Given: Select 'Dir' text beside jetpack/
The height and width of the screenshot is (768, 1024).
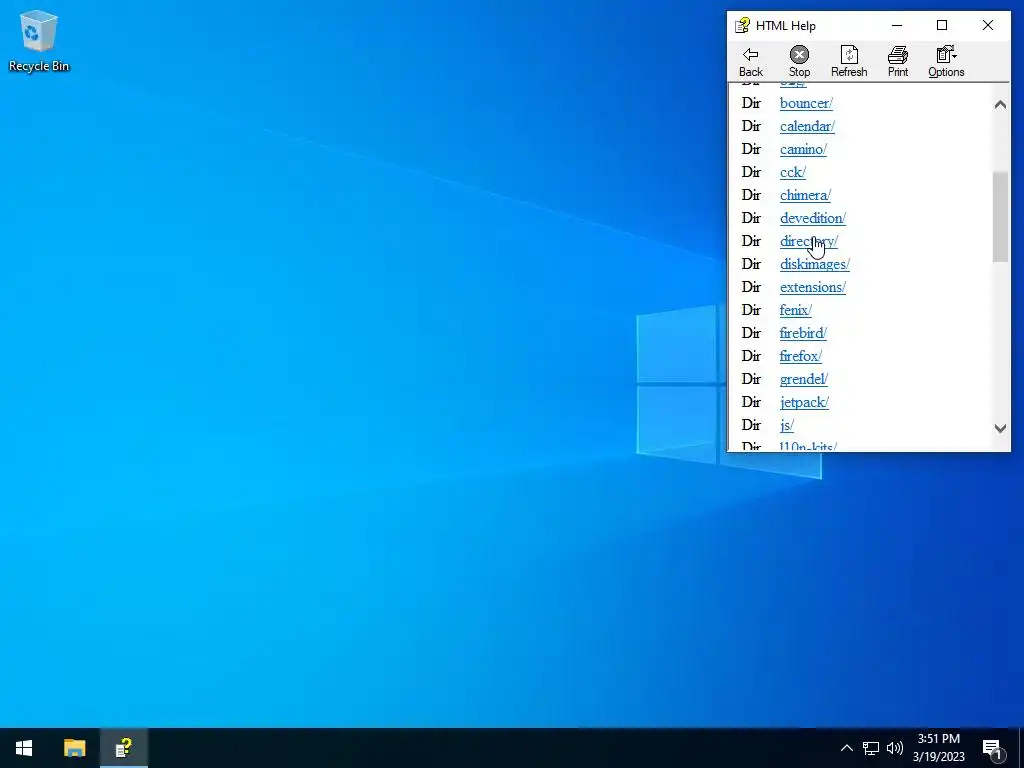Looking at the screenshot, I should pos(751,402).
